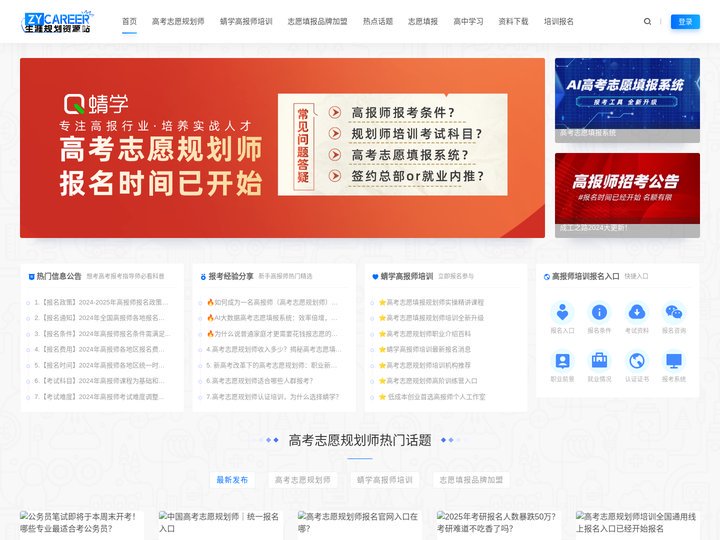The width and height of the screenshot is (720, 540).
Task: Select the 最新发布 topic tab
Action: pos(232,480)
